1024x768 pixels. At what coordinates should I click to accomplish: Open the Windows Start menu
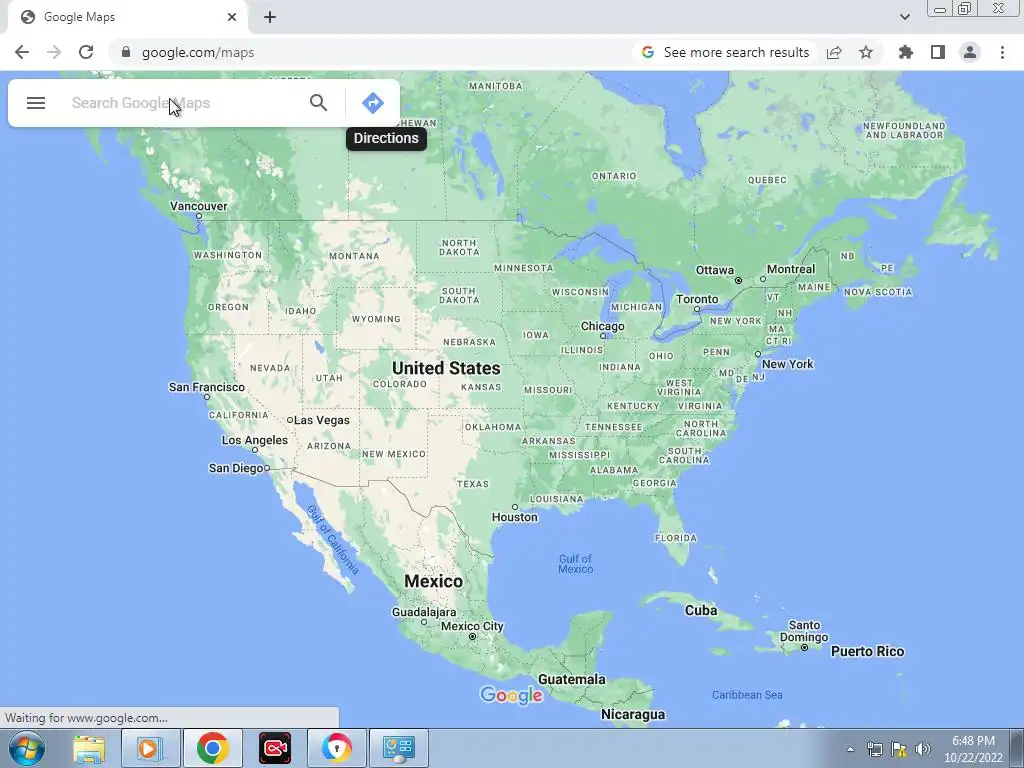click(27, 748)
